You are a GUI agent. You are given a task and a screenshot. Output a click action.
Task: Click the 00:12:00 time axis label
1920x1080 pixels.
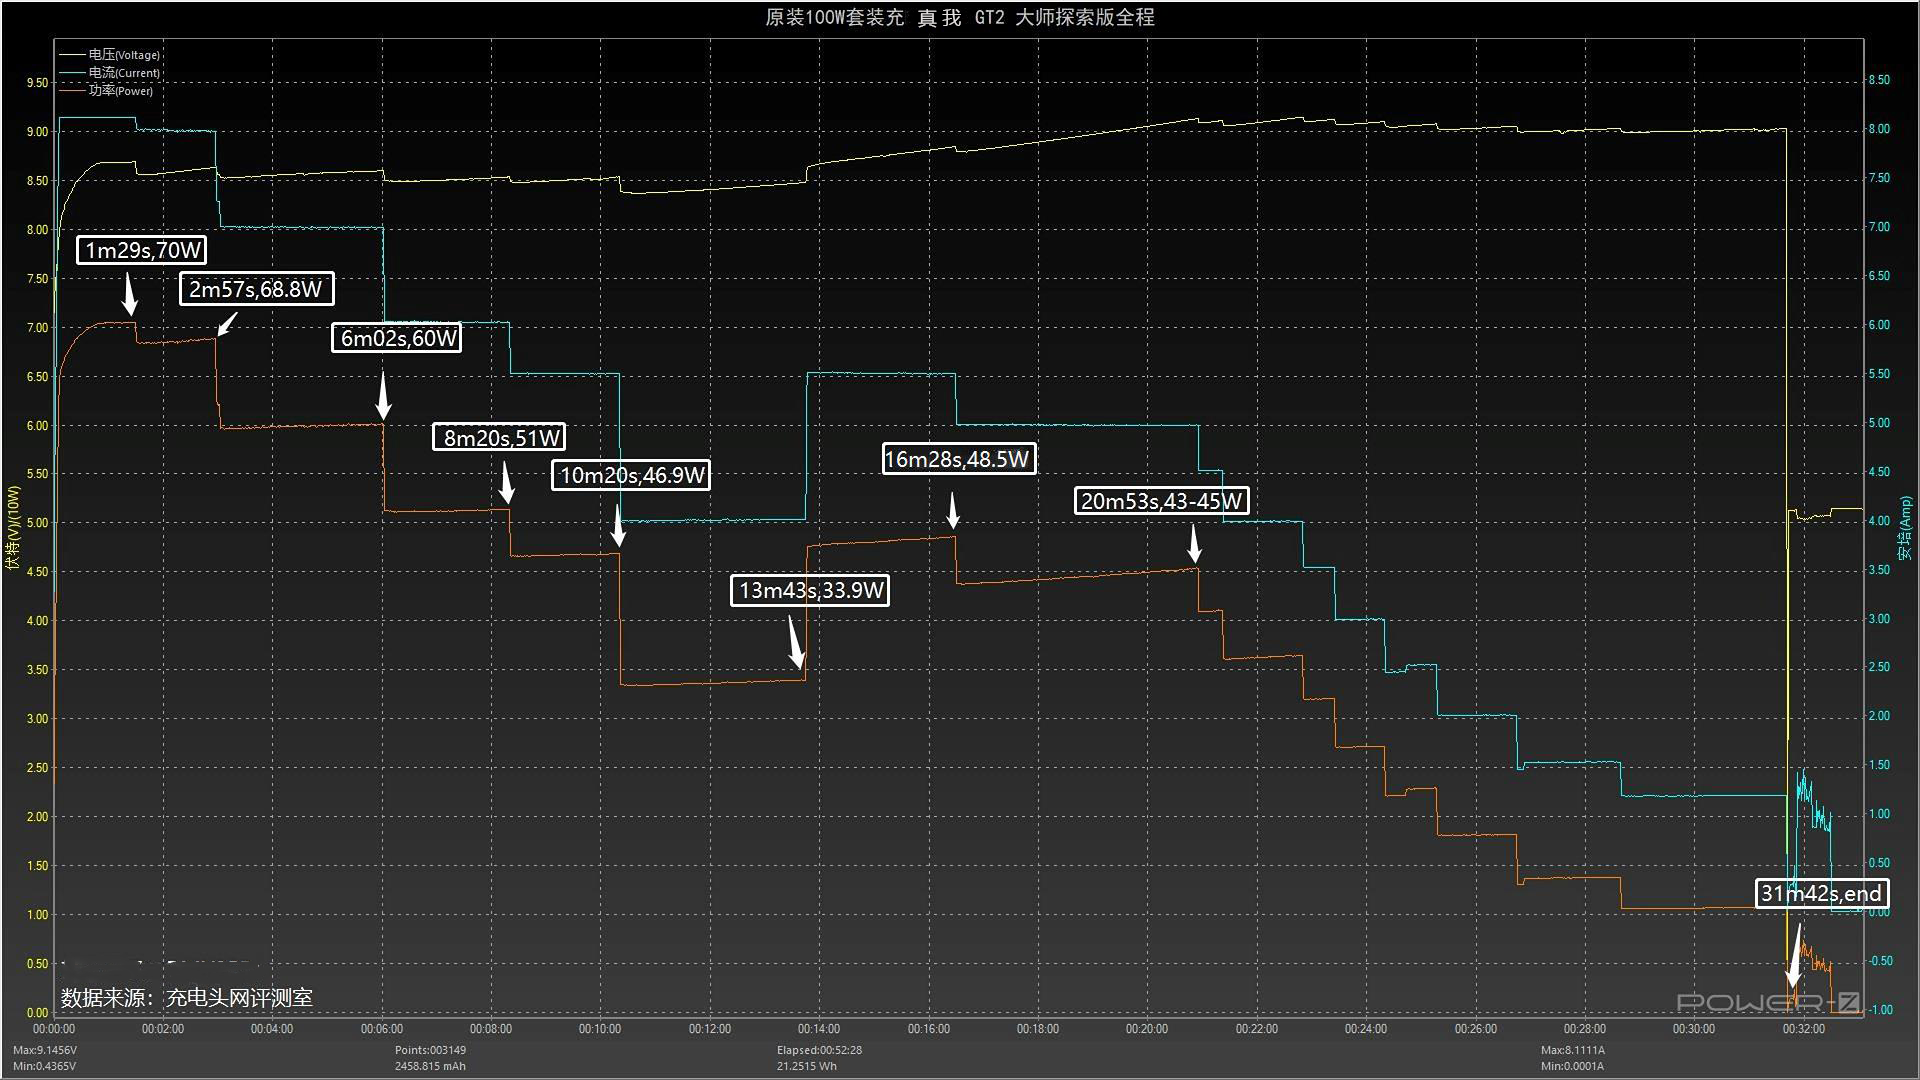point(710,1029)
